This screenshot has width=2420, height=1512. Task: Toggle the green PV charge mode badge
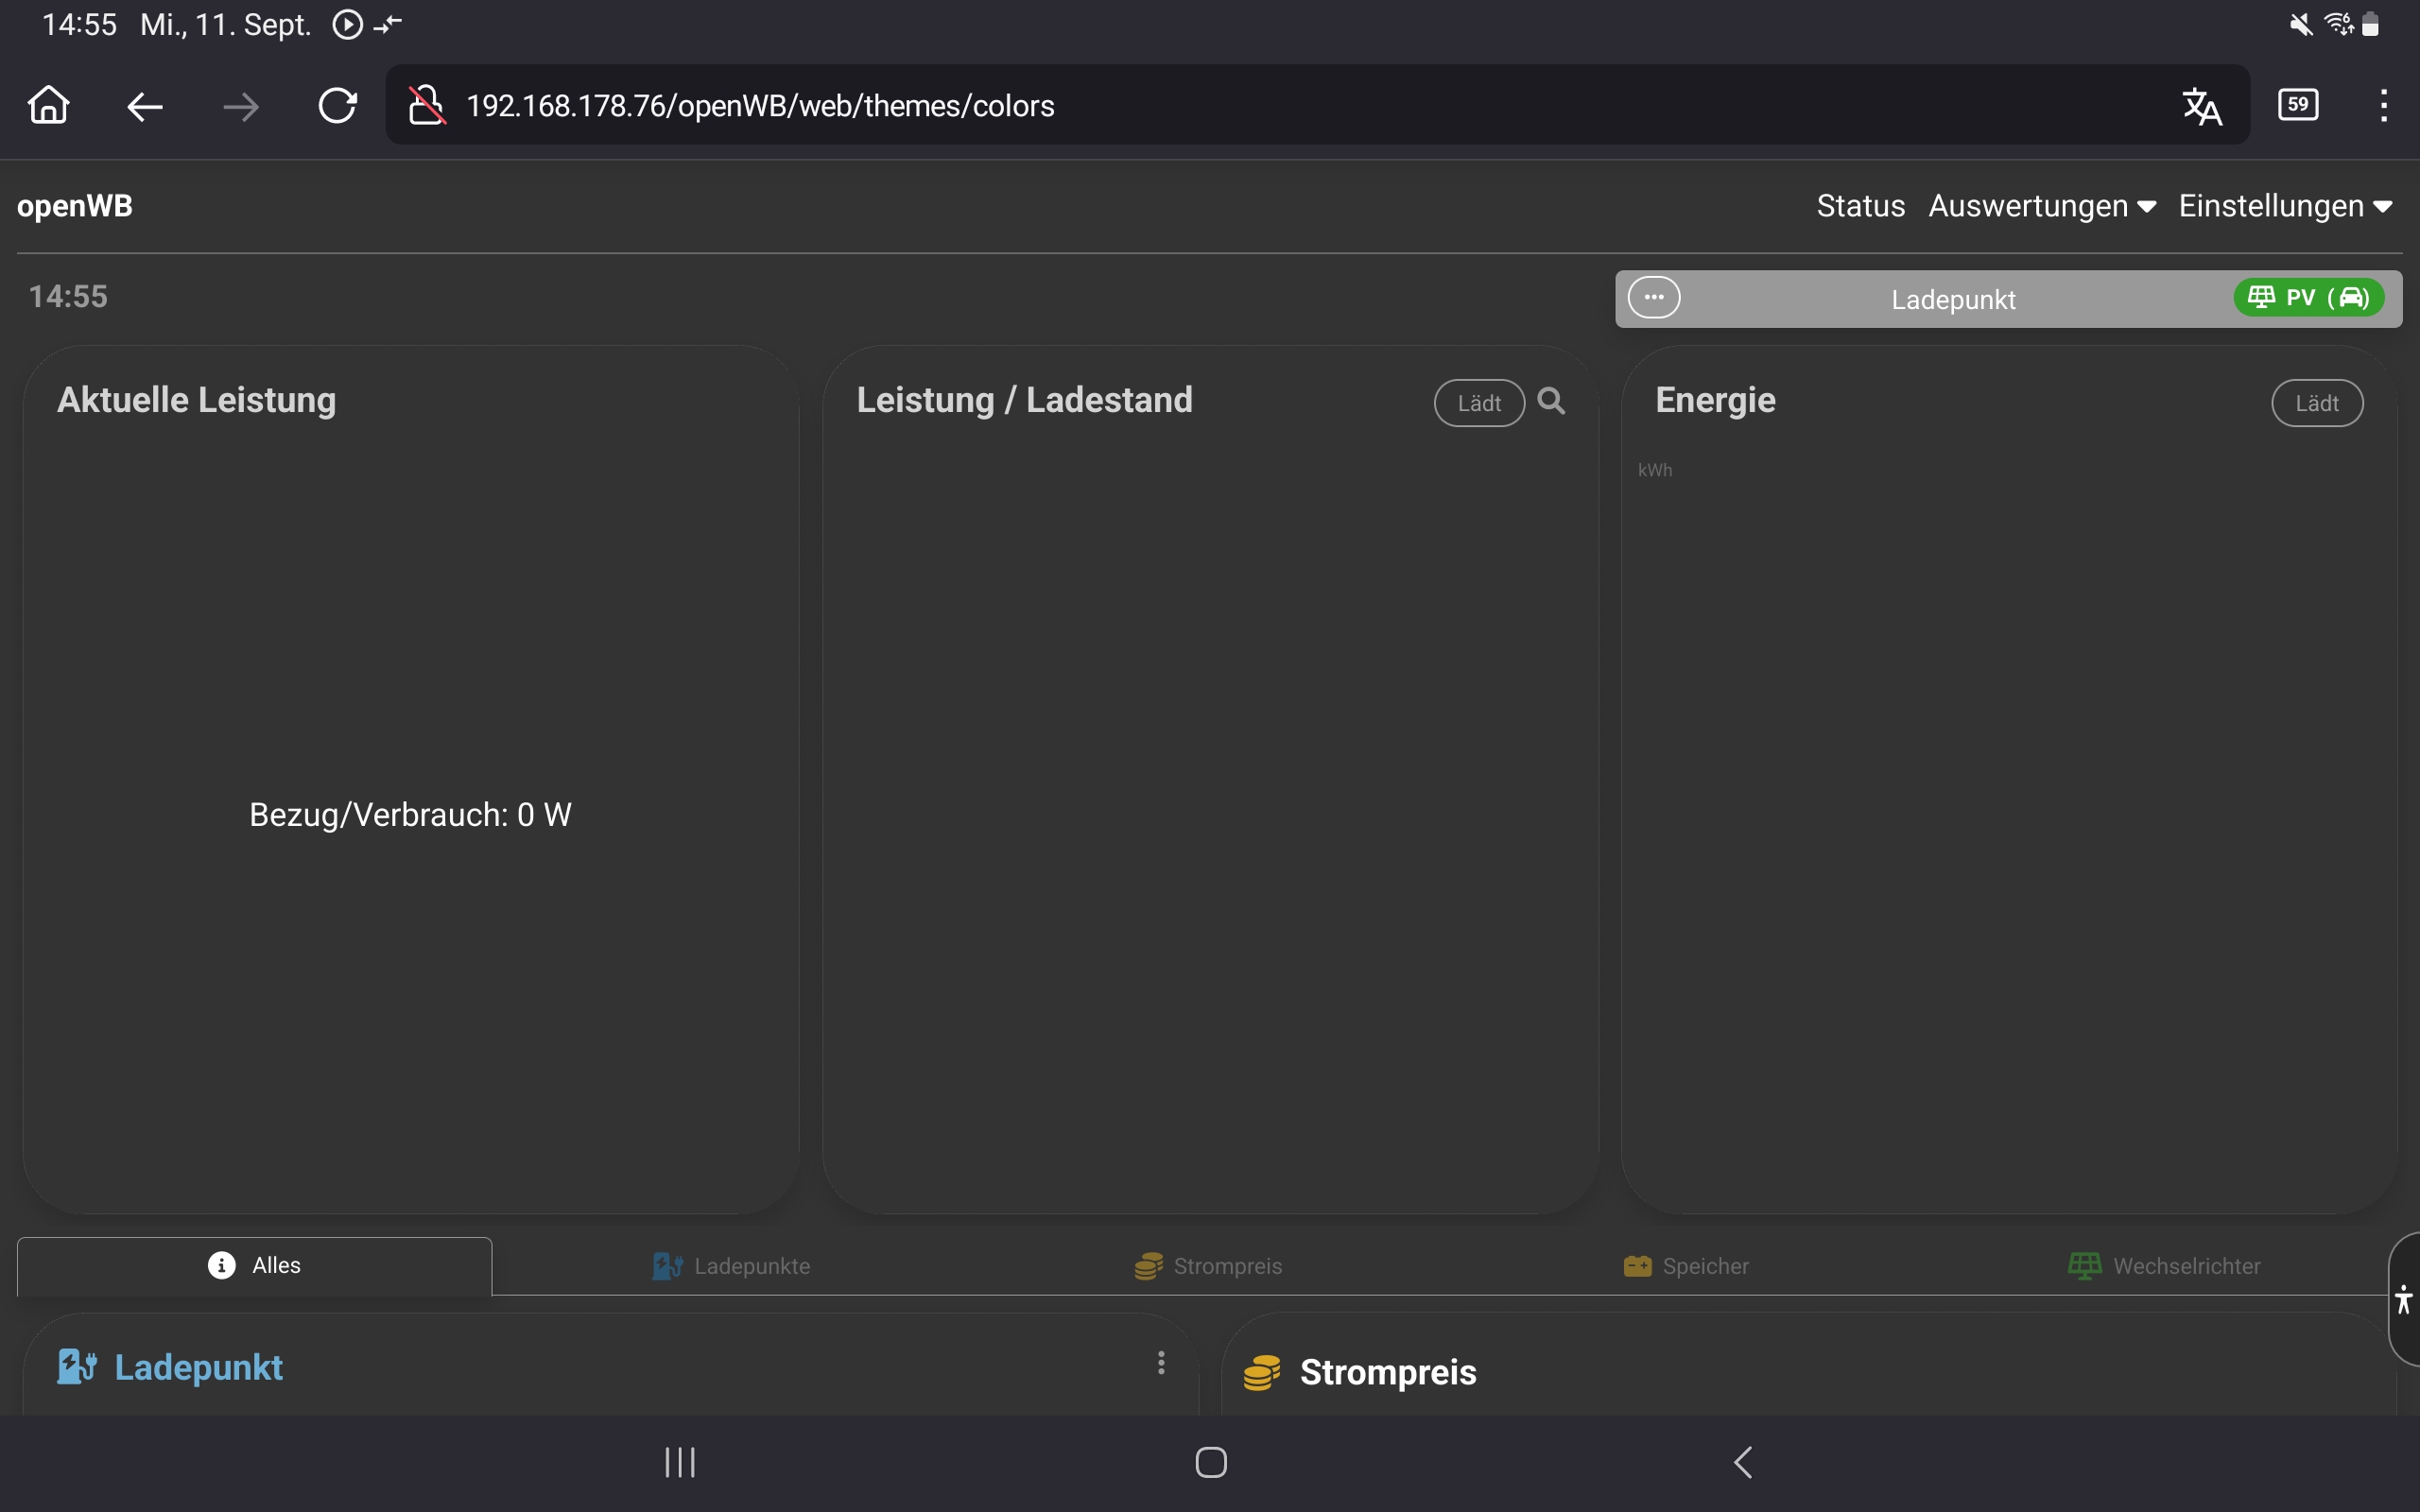[x=2309, y=297]
